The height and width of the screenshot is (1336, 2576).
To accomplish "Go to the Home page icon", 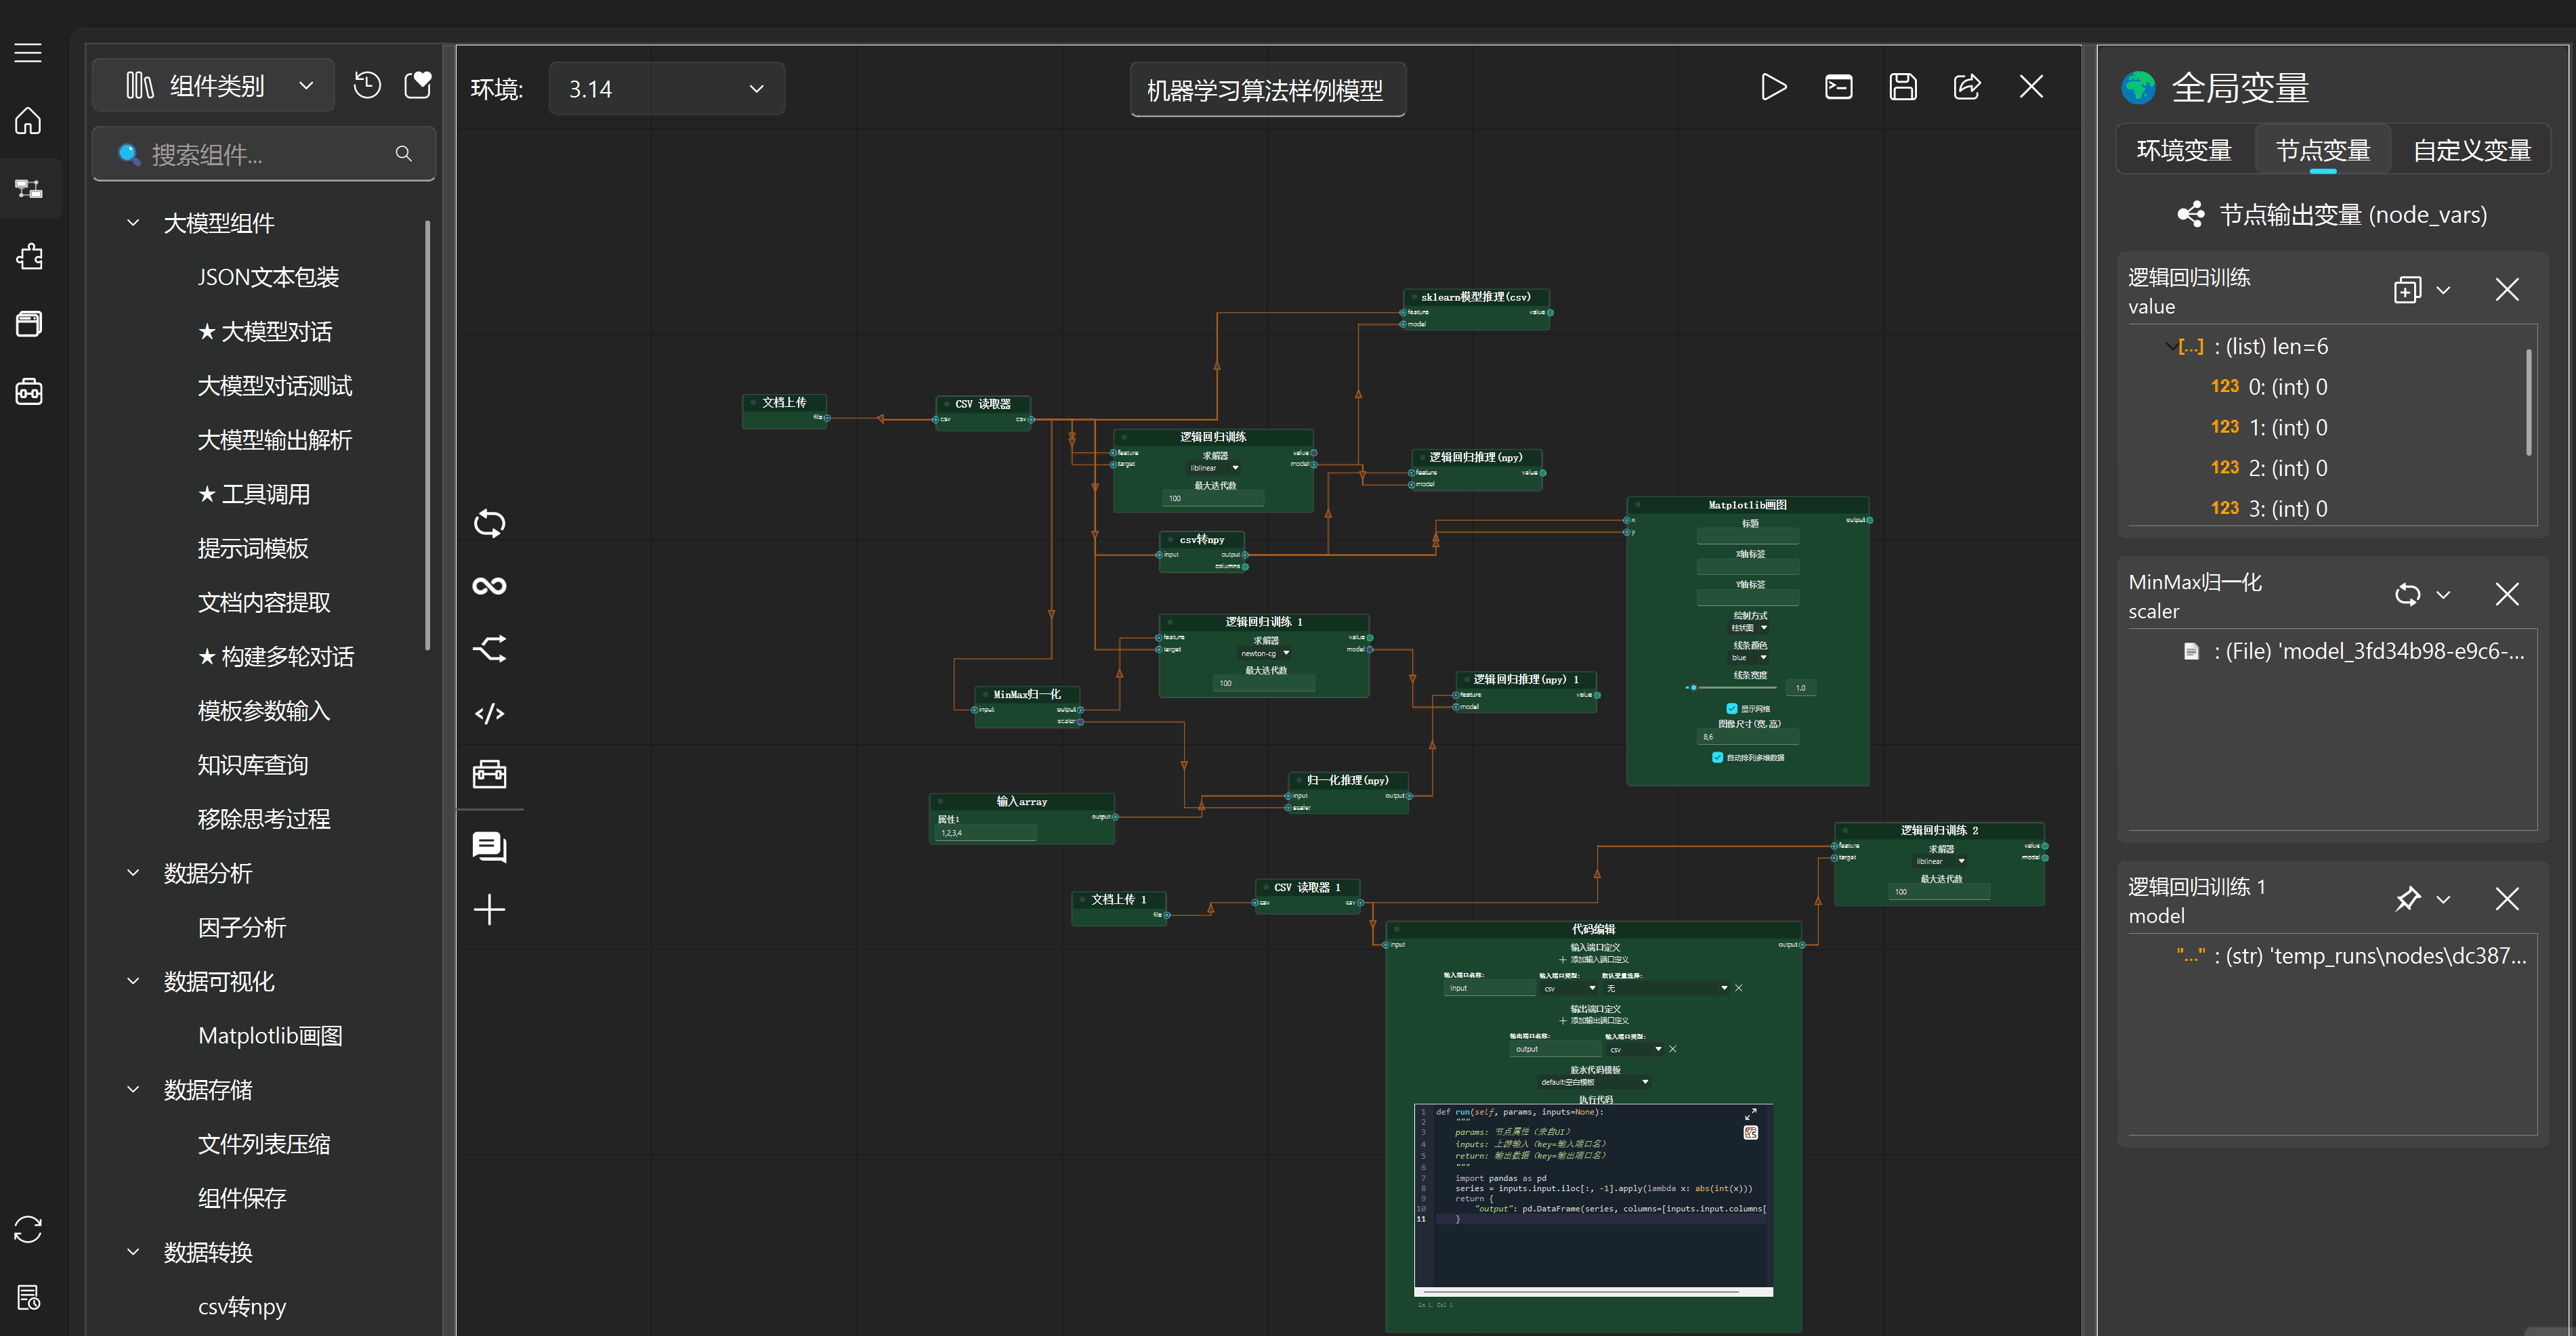I will [28, 121].
